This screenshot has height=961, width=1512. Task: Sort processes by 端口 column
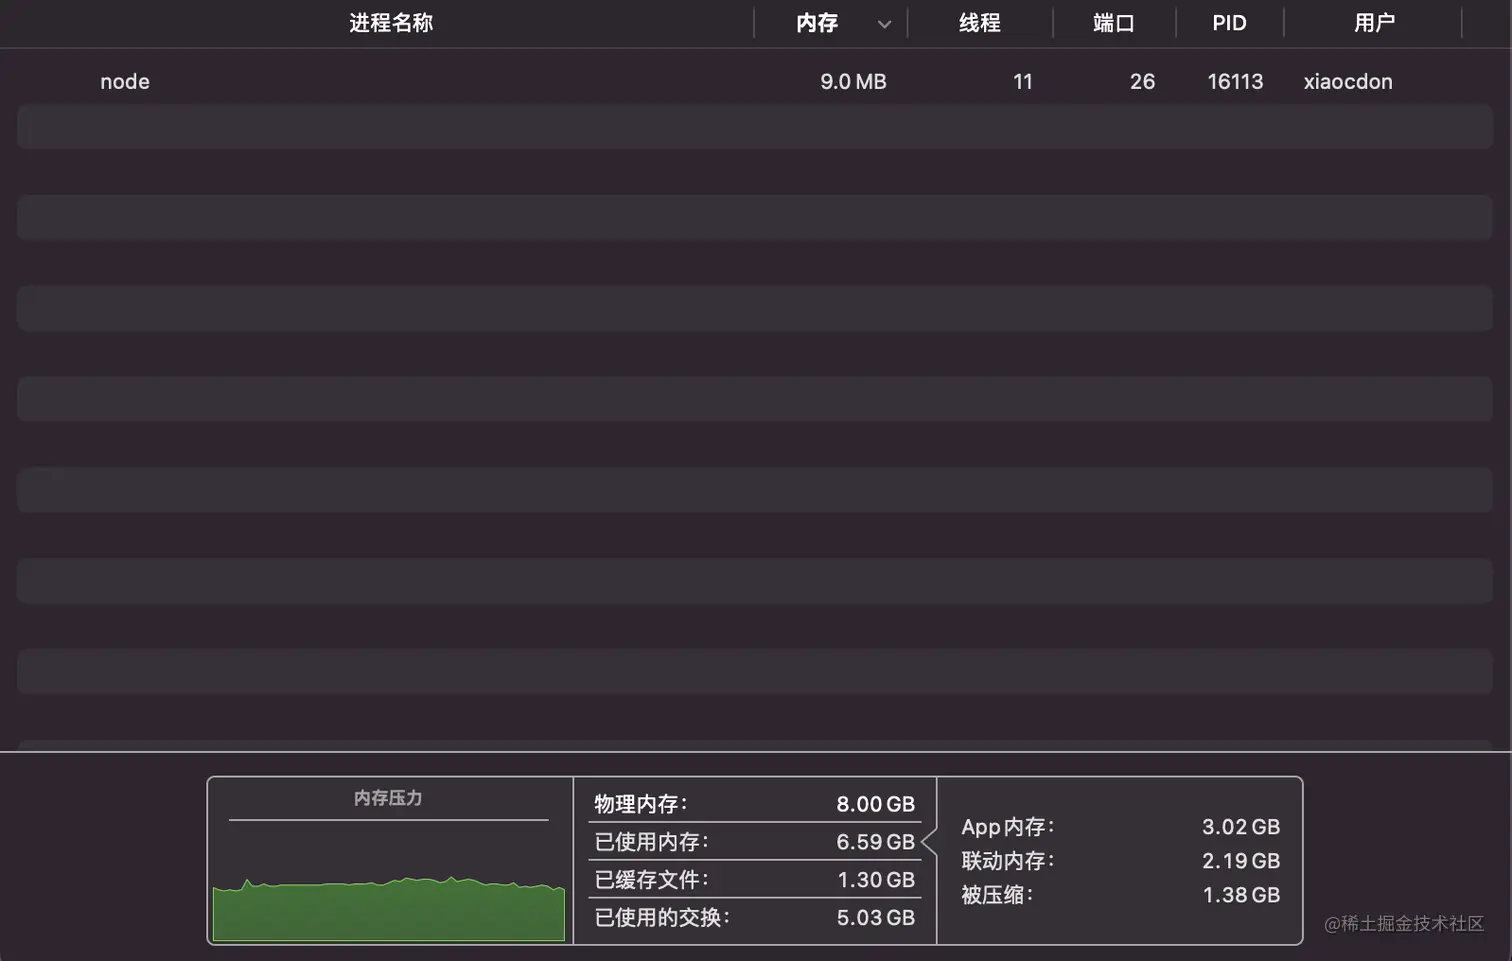(1113, 23)
